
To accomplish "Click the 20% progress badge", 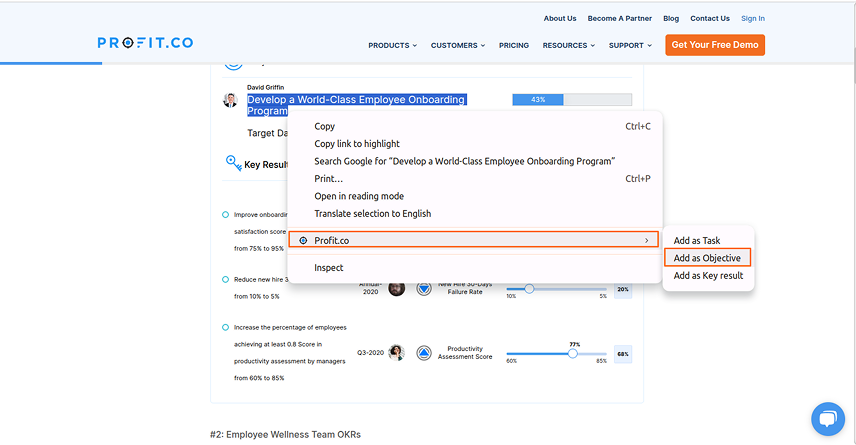I will click(623, 289).
